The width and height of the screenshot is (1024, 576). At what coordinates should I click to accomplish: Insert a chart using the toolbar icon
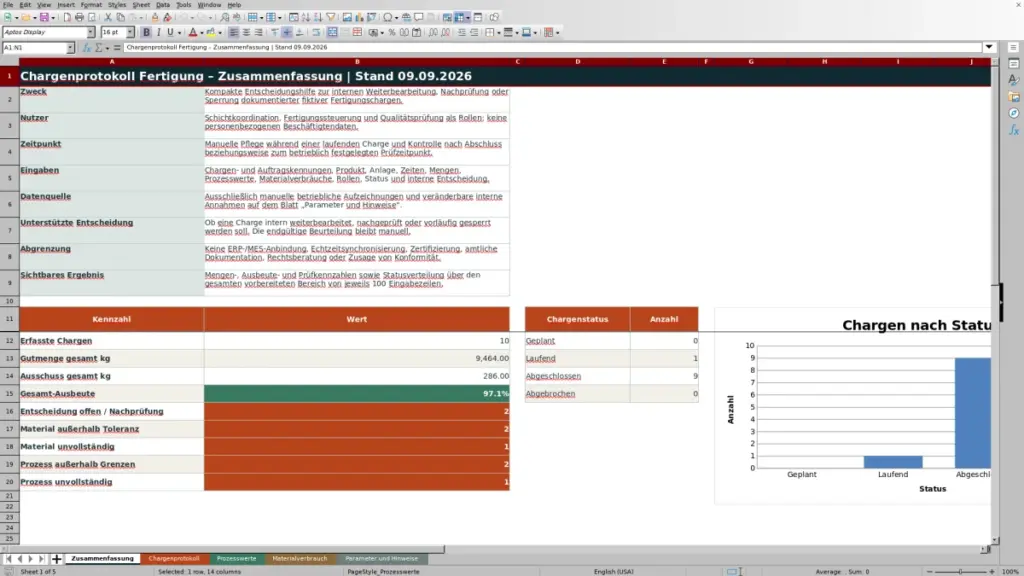click(359, 18)
